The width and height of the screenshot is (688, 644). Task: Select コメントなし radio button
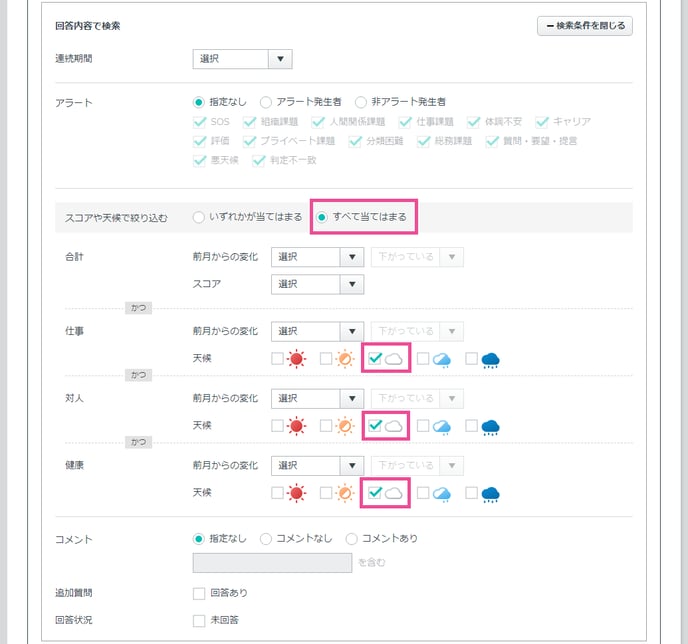(265, 539)
